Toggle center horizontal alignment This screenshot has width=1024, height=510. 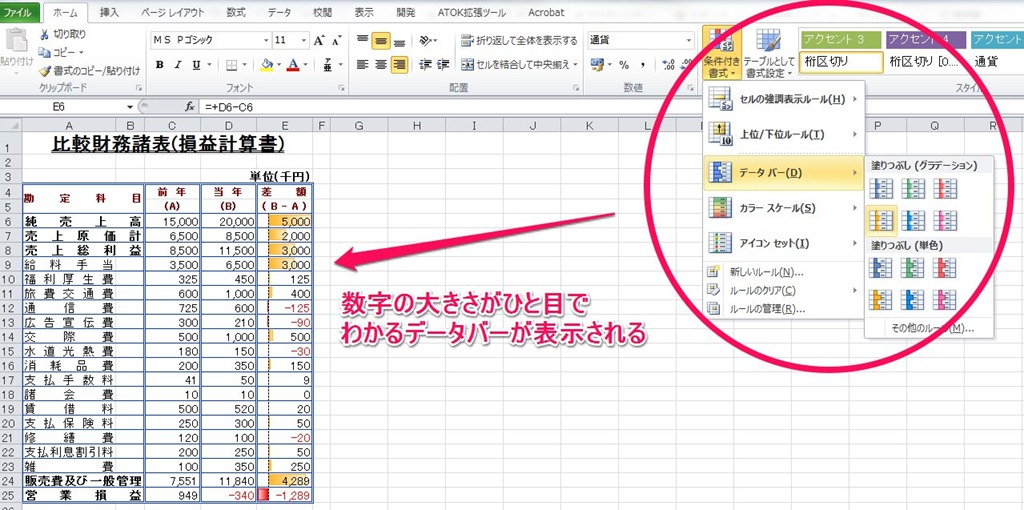(380, 65)
